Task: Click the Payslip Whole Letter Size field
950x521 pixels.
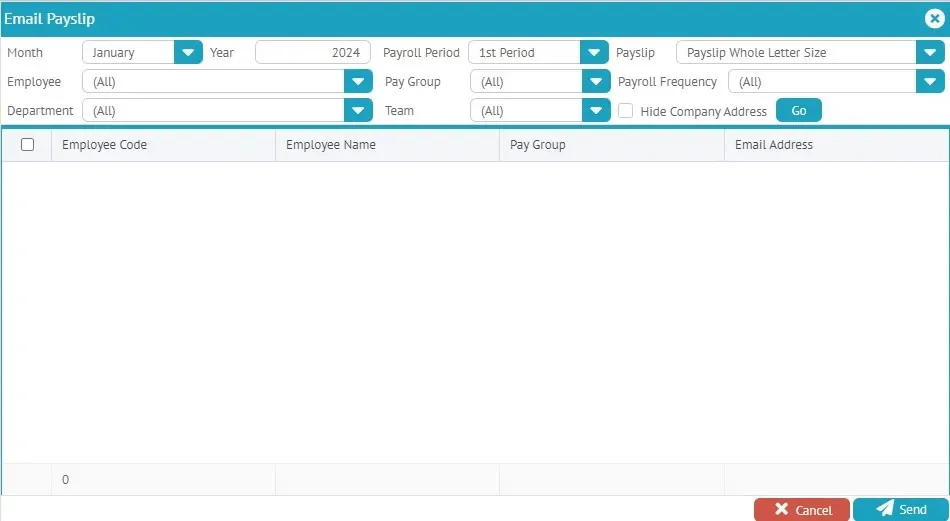Action: (796, 52)
